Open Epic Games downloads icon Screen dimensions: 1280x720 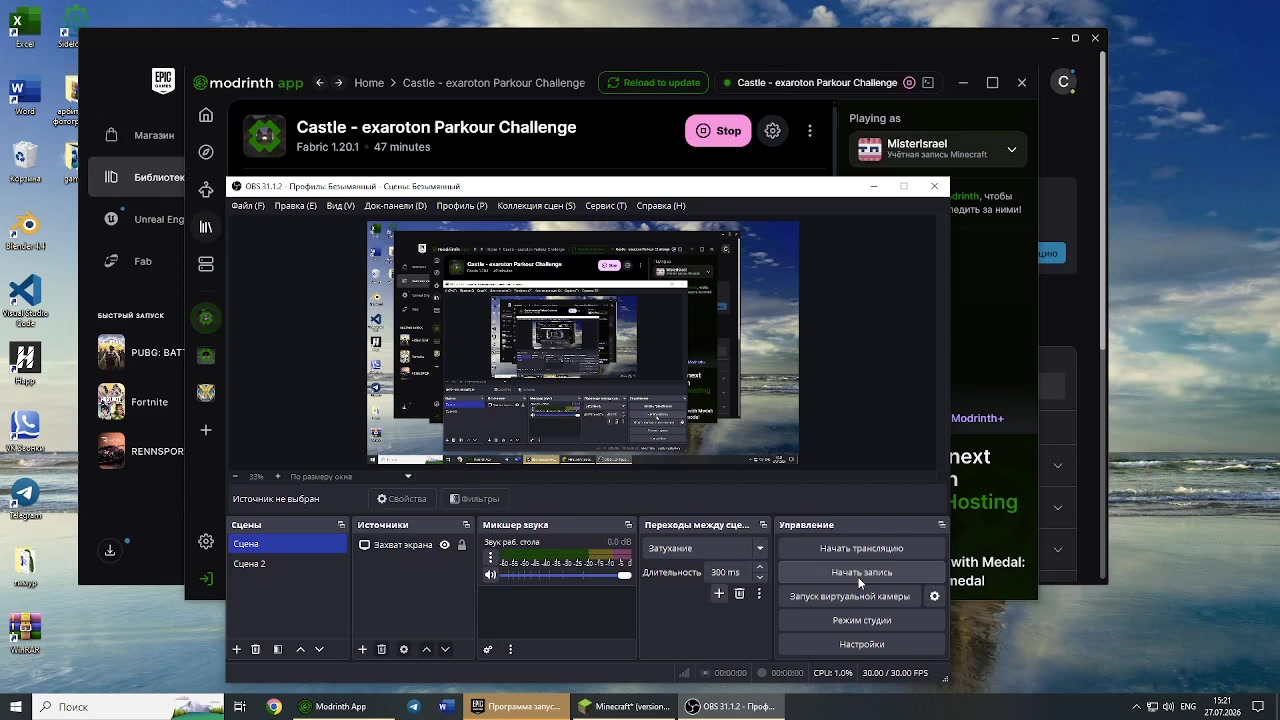click(x=110, y=551)
